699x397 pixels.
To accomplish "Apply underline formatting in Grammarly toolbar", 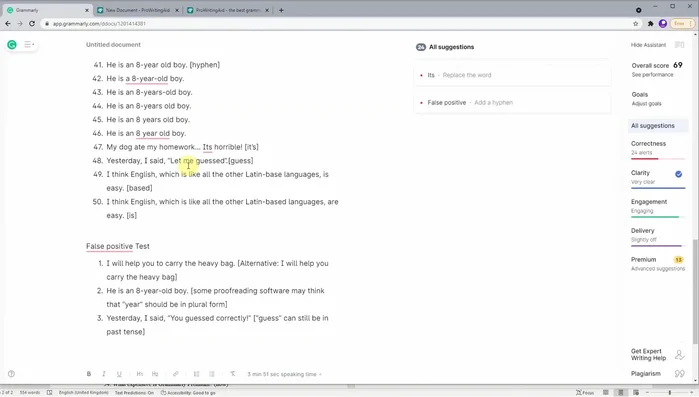I will (119, 374).
